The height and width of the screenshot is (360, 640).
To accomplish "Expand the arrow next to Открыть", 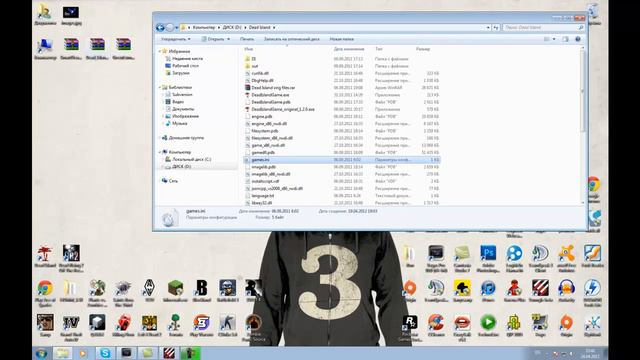I will [x=229, y=39].
